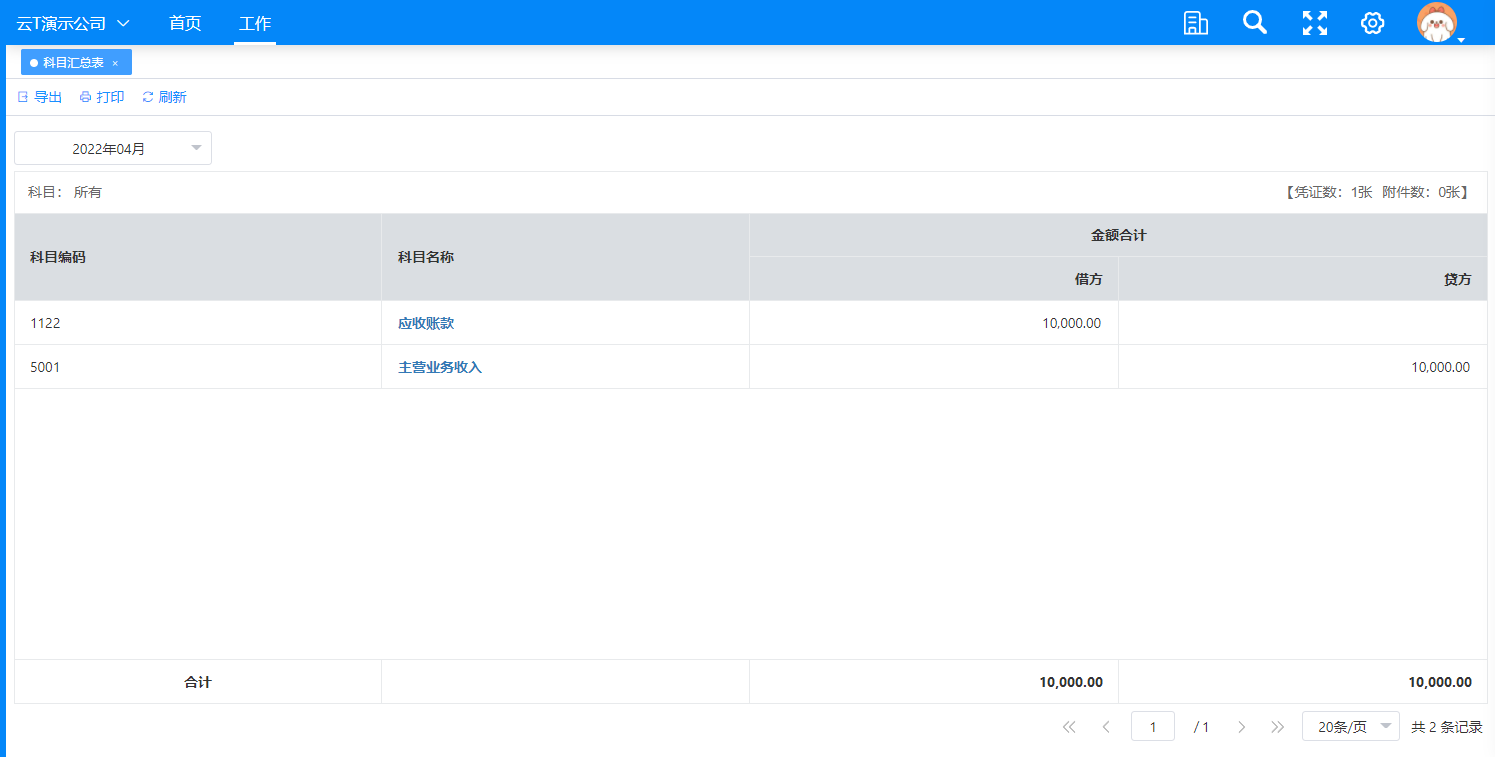Toggle fullscreen using the expand arrows icon
Viewport: 1495px width, 757px height.
pos(1314,23)
